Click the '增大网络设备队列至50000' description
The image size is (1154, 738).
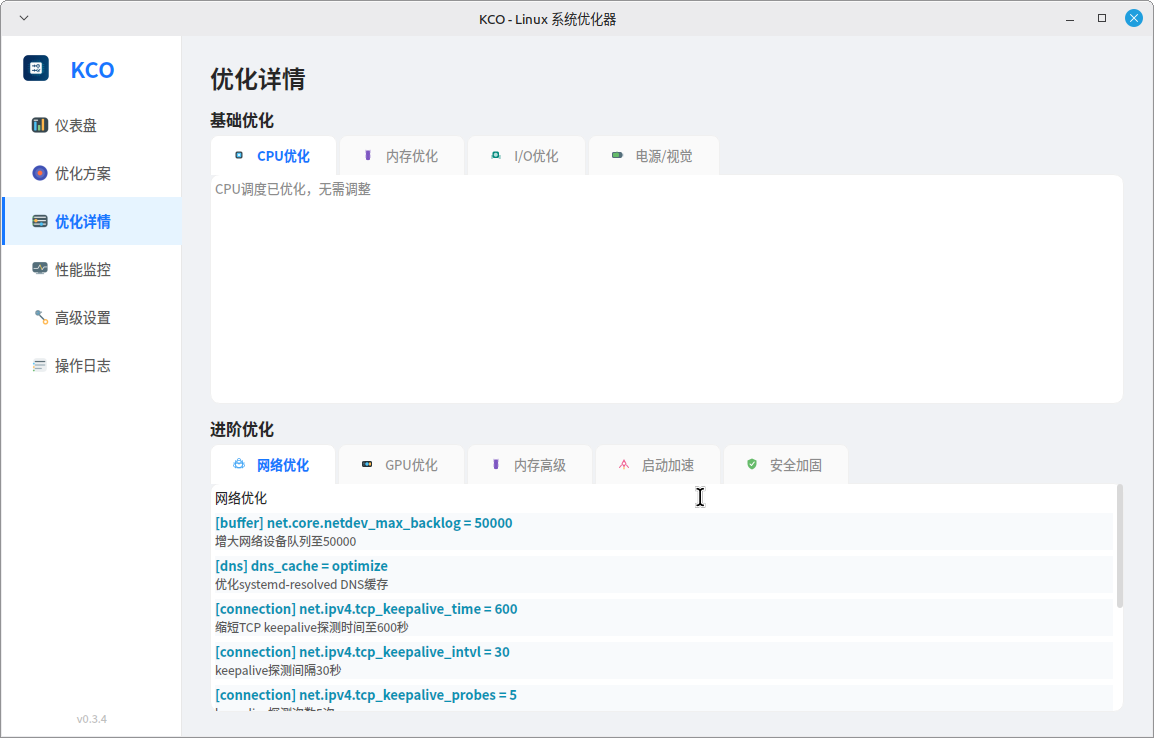tap(286, 542)
